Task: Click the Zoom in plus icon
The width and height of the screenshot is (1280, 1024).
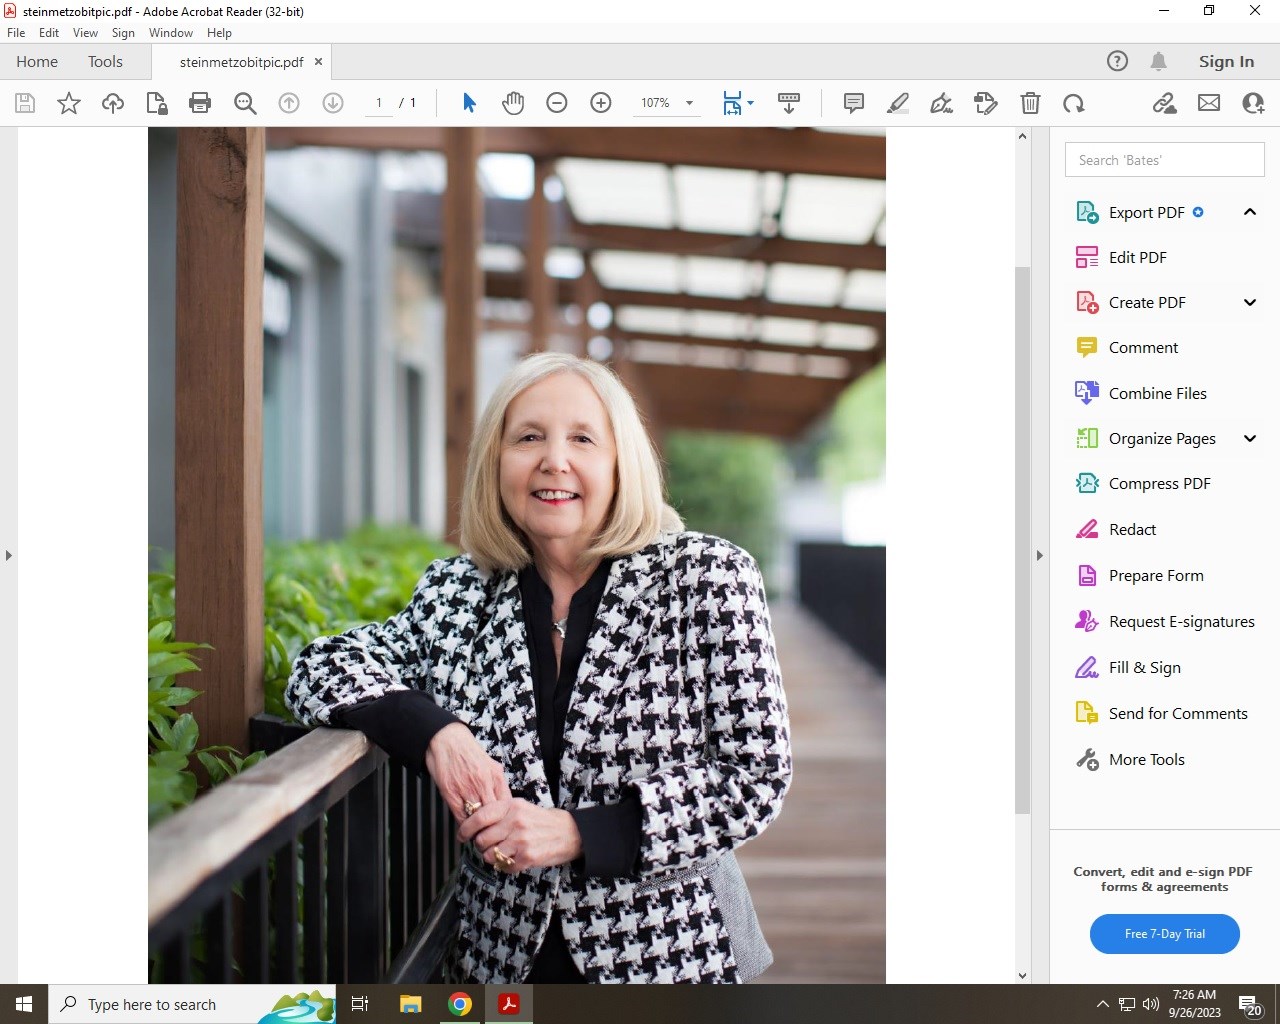Action: click(601, 103)
